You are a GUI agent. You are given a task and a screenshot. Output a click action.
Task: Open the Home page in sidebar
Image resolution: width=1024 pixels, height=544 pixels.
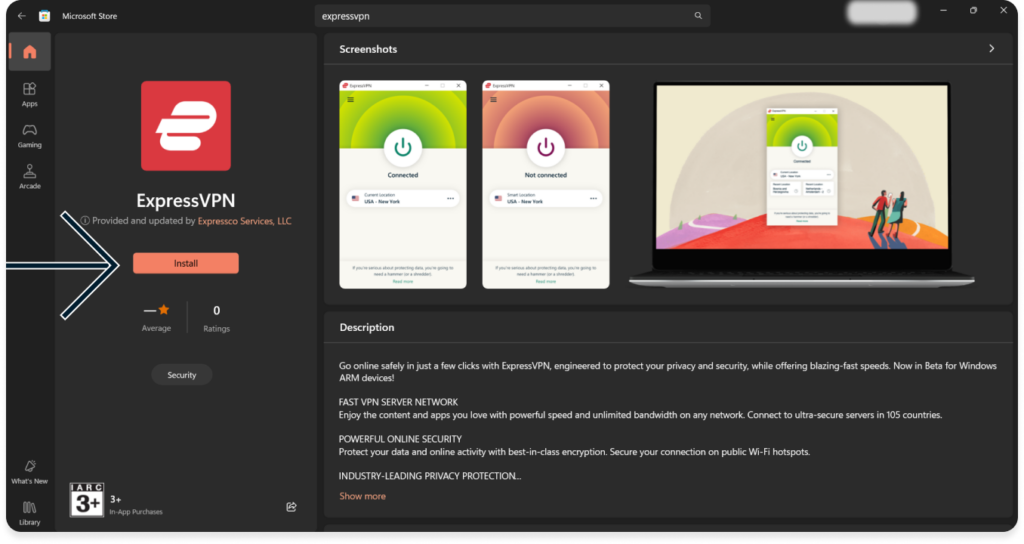point(30,52)
